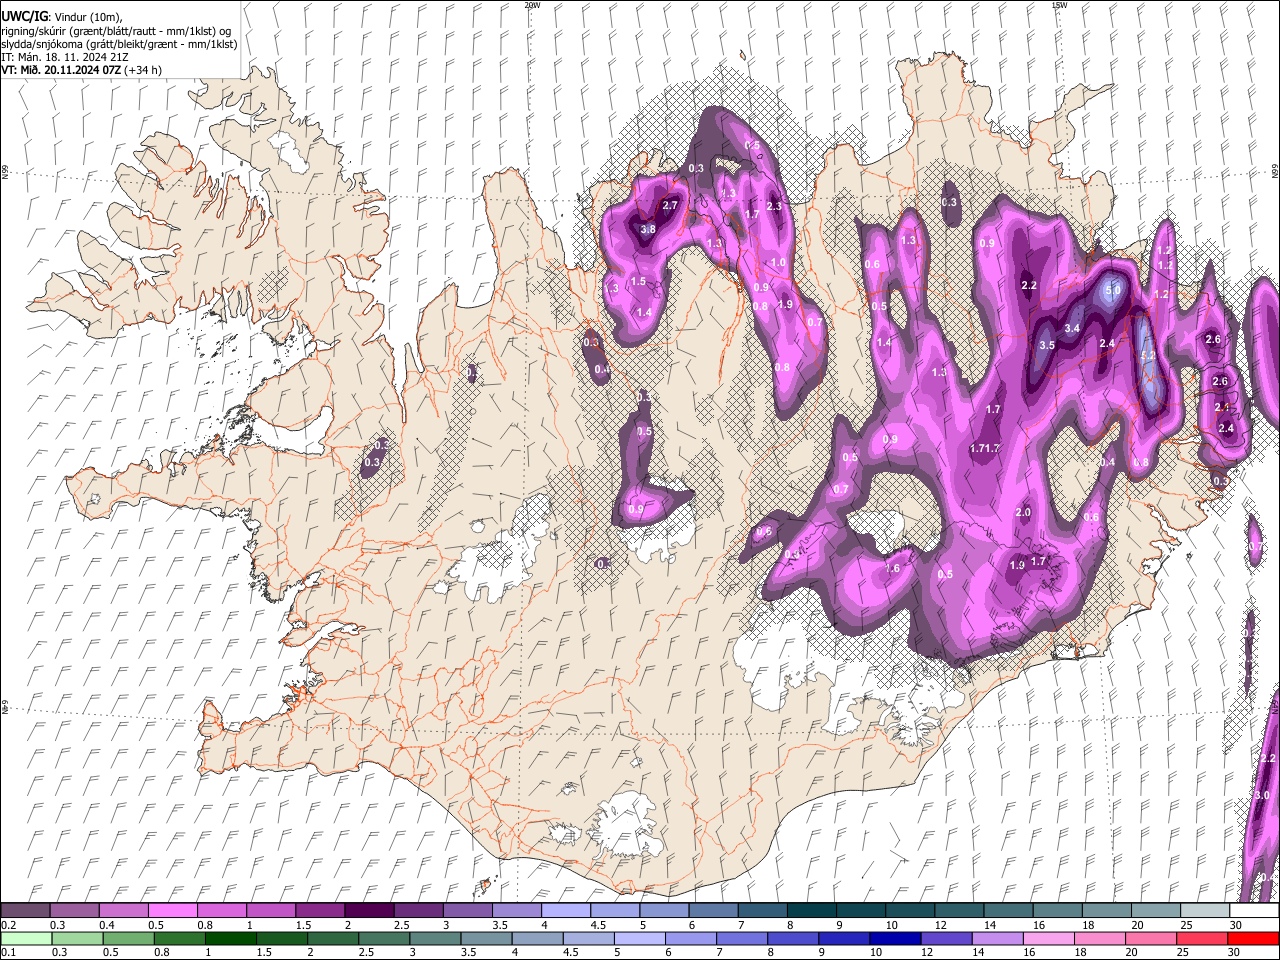Click the 1.6 snowfall value on the map

click(x=893, y=568)
